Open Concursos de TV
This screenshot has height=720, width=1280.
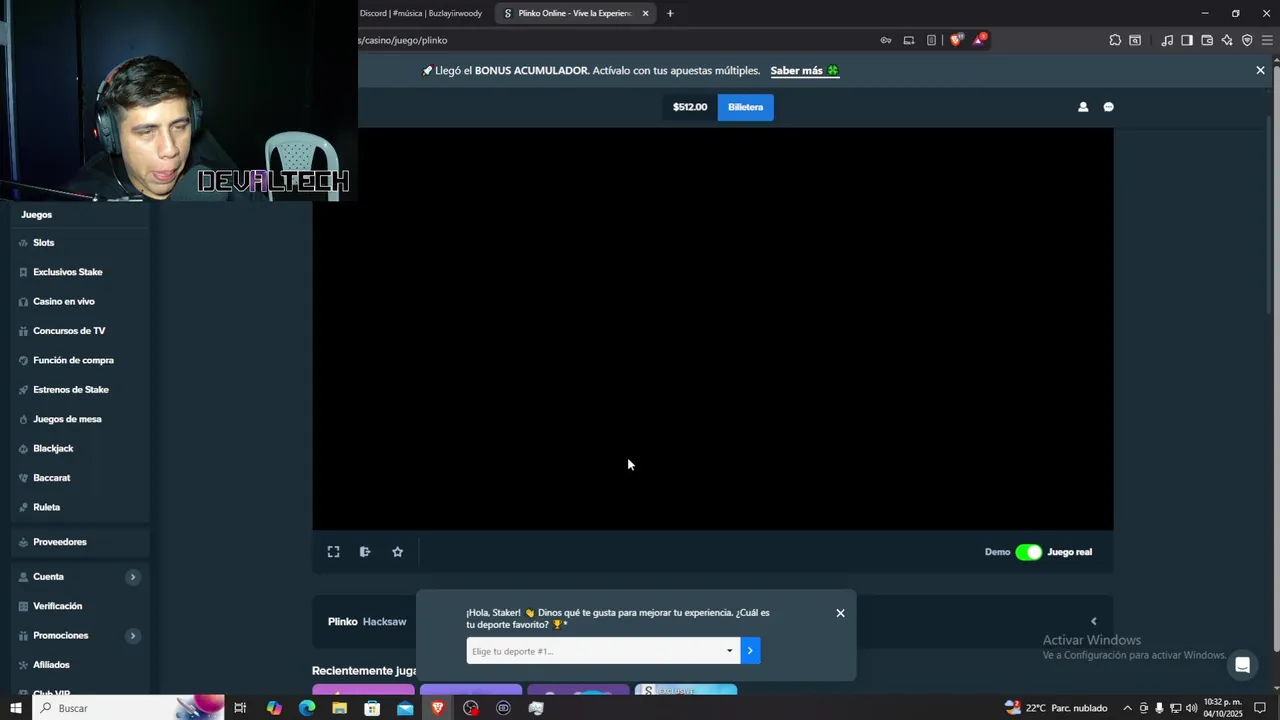(68, 331)
